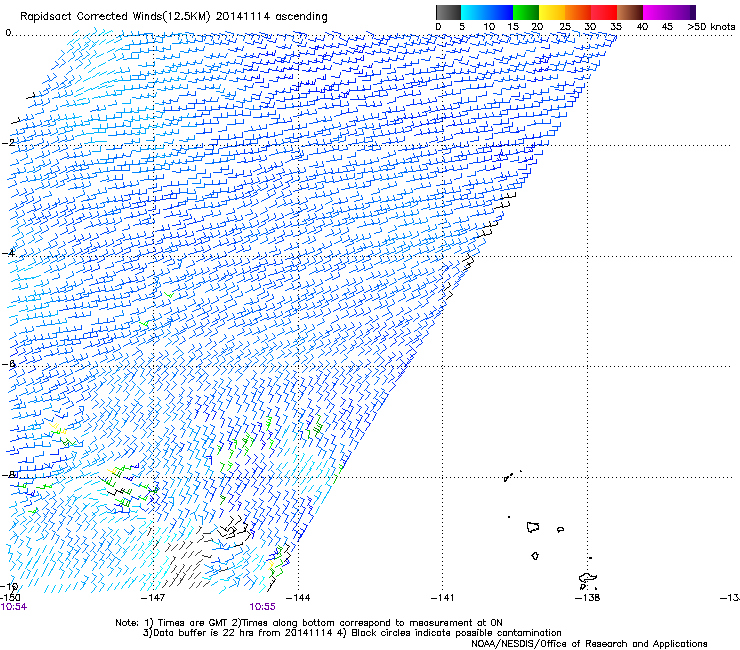Viewport: 740px width, 650px height.
Task: Click the '-141' longitude axis label
Action: [443, 598]
